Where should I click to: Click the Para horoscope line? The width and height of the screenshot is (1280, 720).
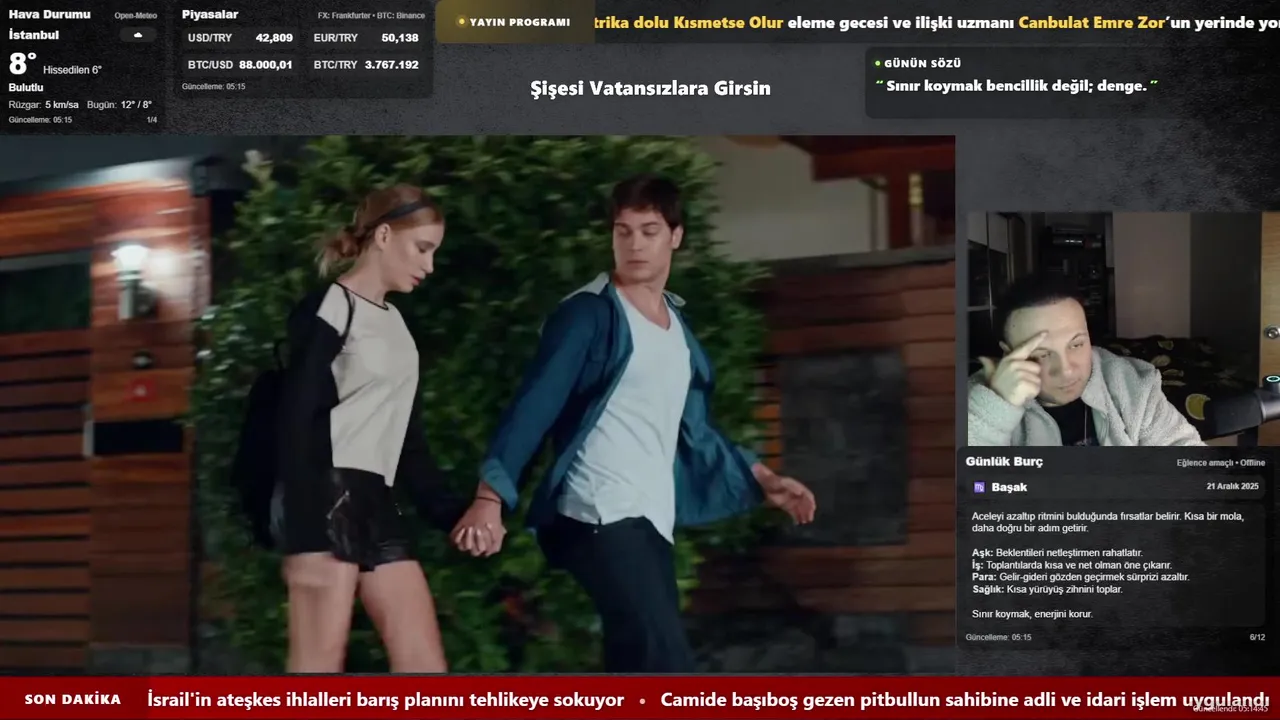coord(1080,577)
